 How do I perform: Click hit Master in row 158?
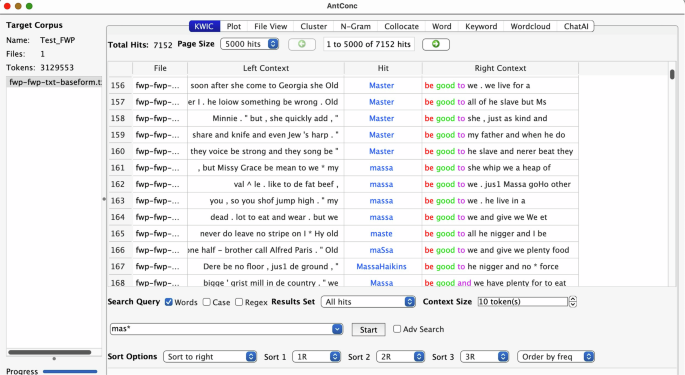[x=381, y=118]
